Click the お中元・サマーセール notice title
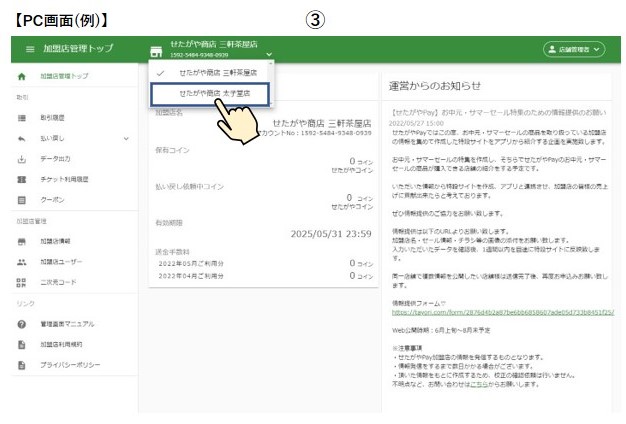 498,113
